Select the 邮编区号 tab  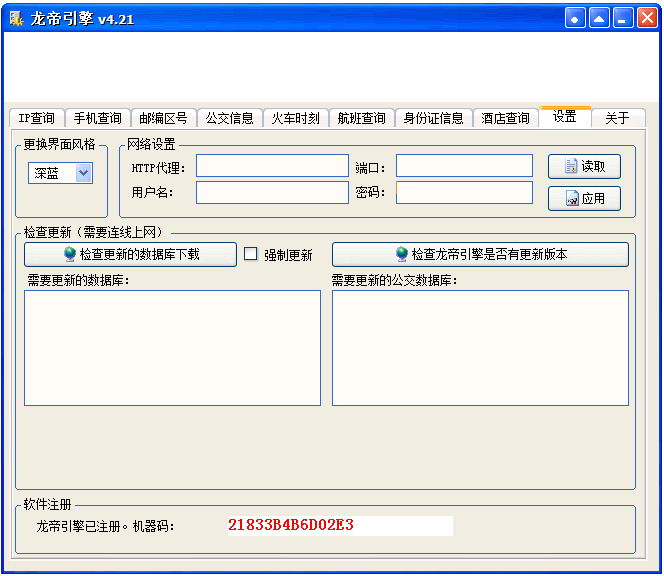163,118
